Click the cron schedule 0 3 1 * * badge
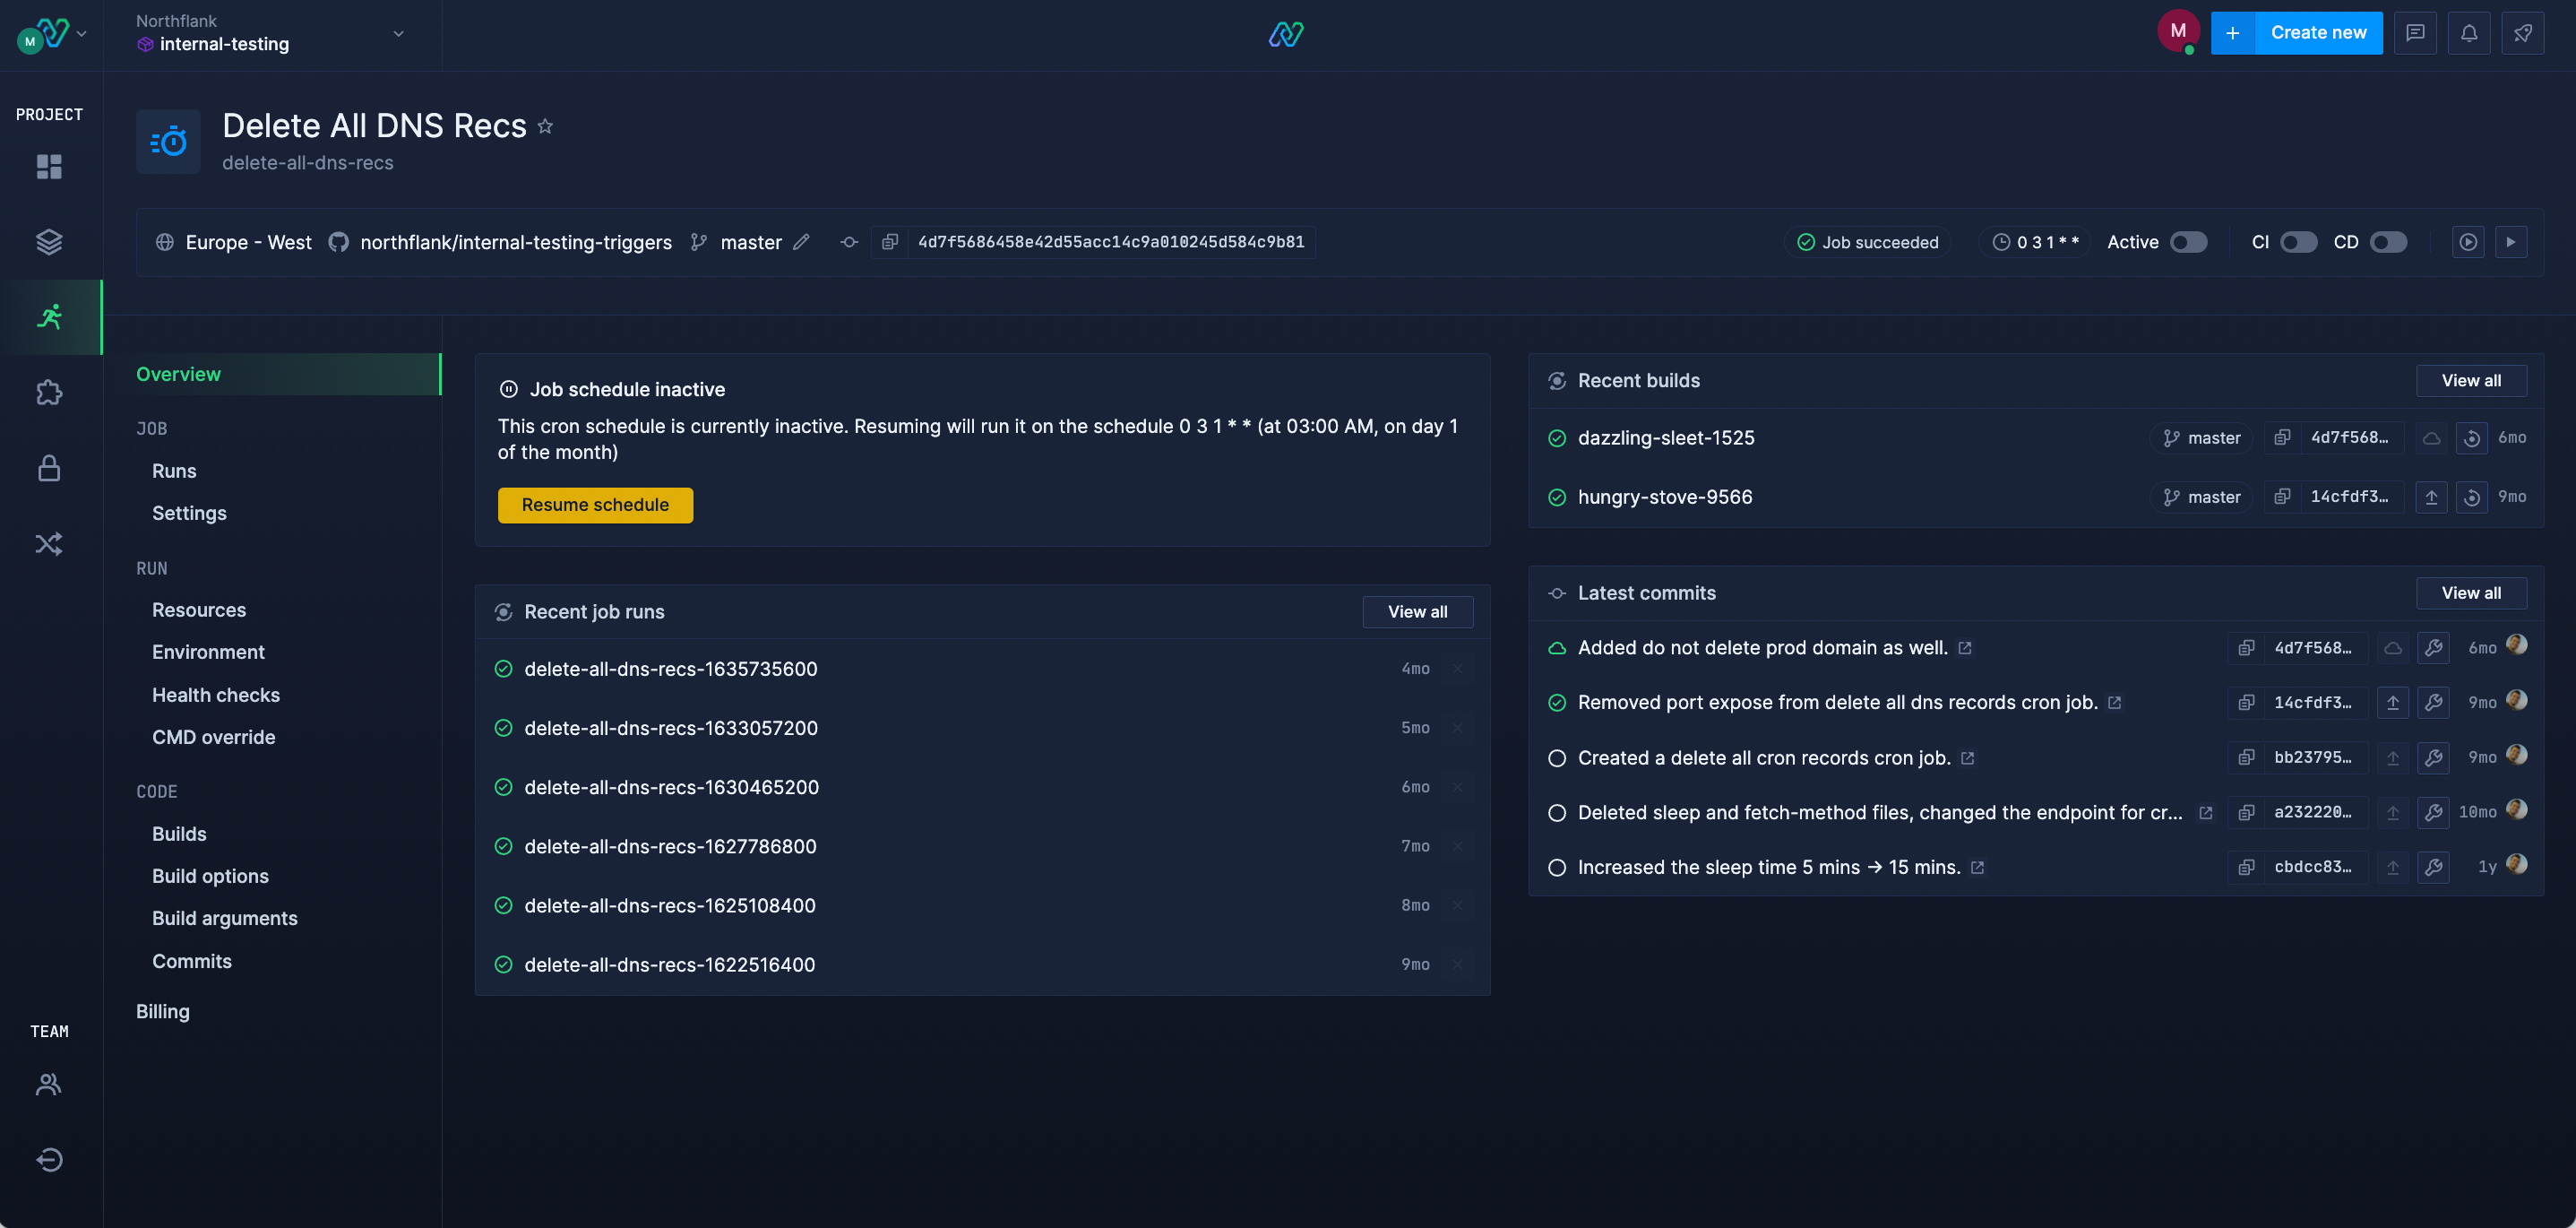 [x=2034, y=242]
